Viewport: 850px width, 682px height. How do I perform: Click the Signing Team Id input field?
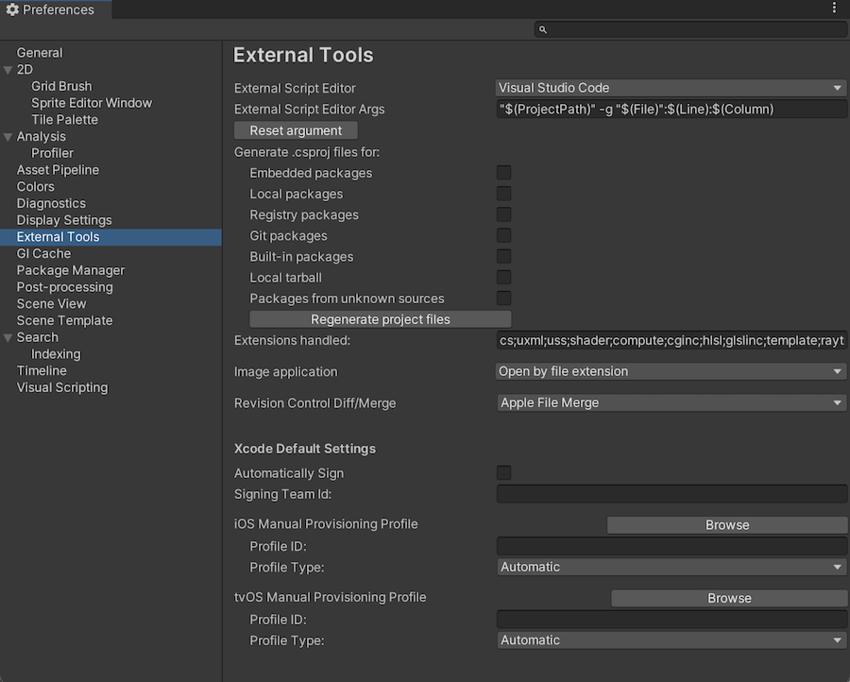(x=670, y=493)
